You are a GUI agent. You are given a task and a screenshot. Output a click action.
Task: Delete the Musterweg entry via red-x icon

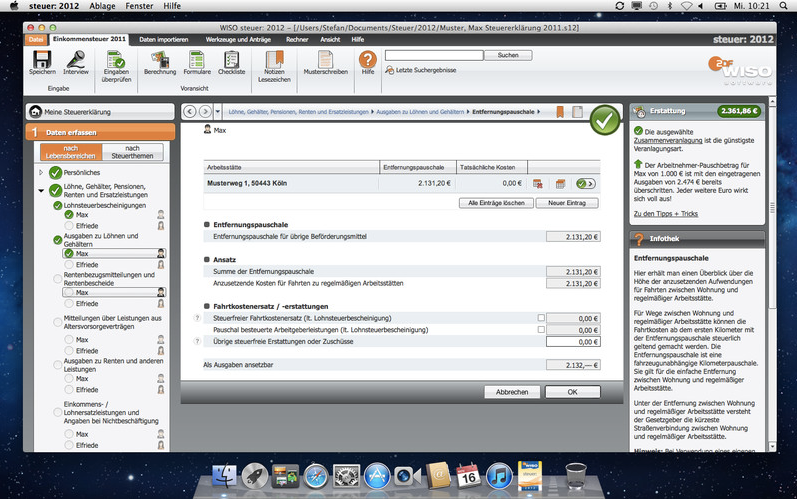537,183
